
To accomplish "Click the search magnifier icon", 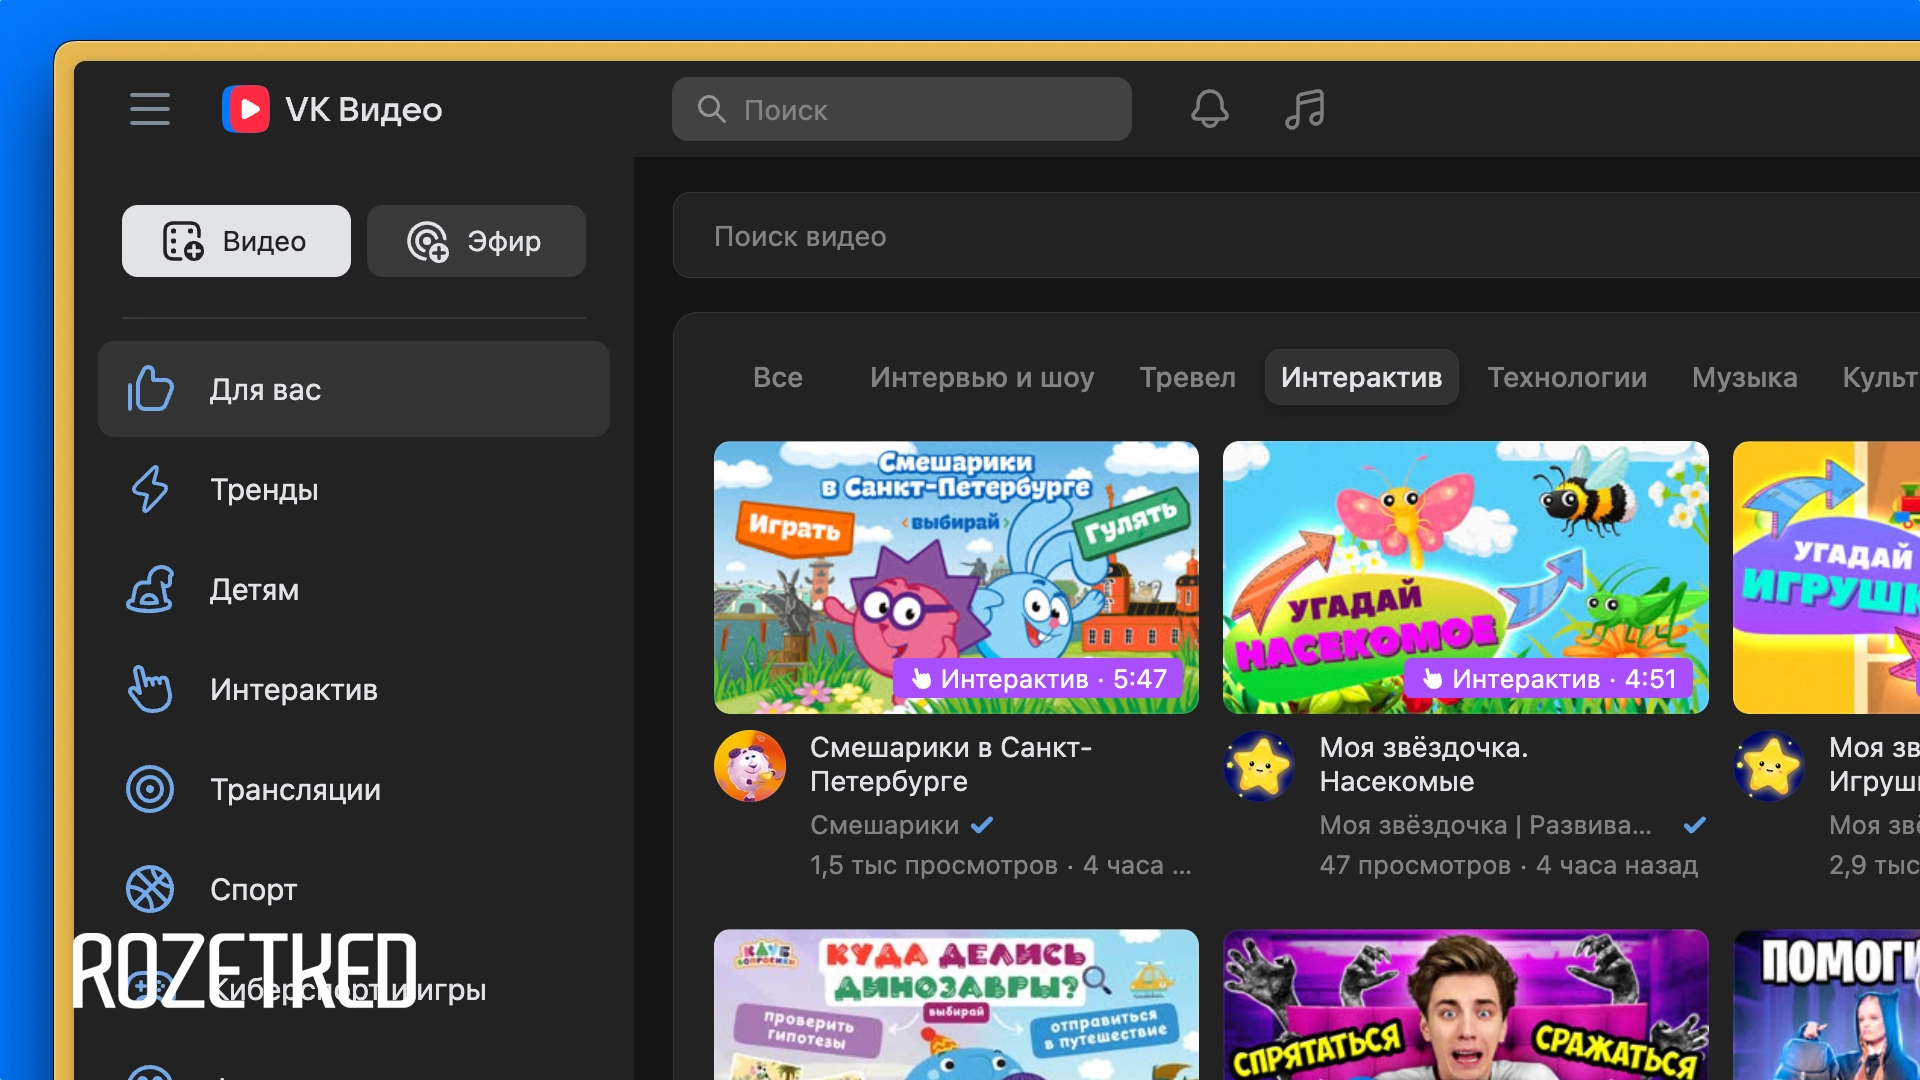I will [711, 109].
